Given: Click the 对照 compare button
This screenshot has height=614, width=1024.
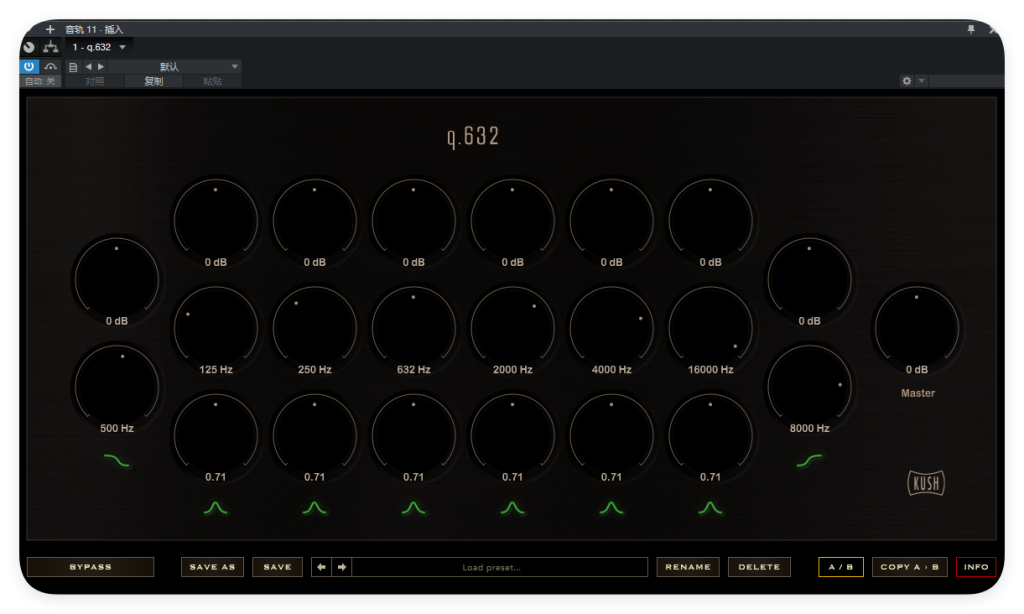Looking at the screenshot, I should click(x=95, y=81).
